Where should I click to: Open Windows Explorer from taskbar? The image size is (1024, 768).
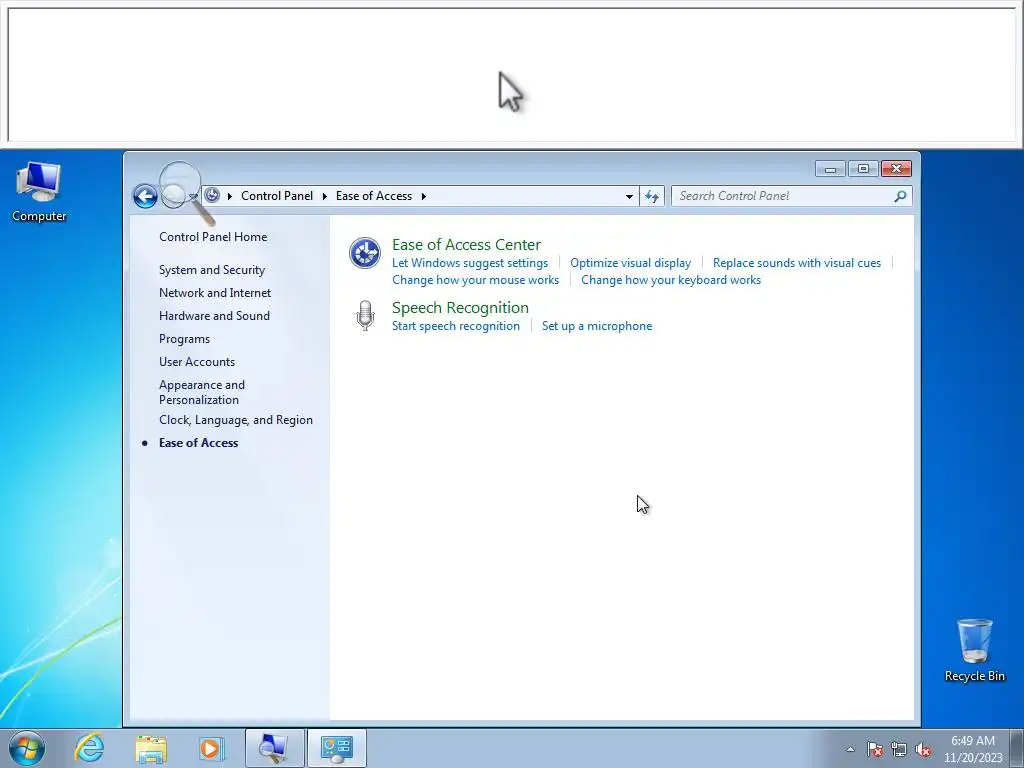(x=151, y=748)
